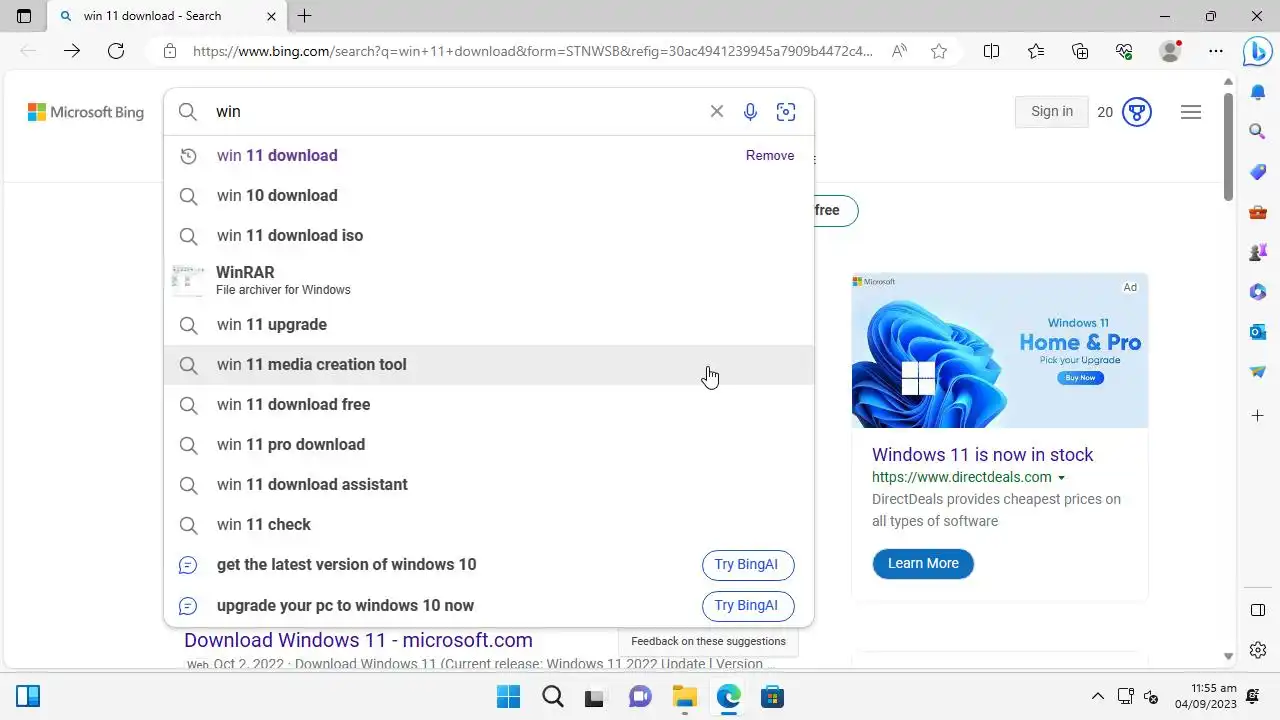Open Bing hamburger settings menu
The width and height of the screenshot is (1280, 720).
click(1191, 112)
